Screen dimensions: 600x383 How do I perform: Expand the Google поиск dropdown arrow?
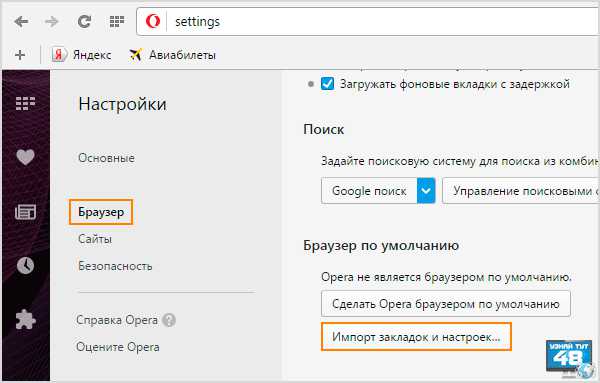pos(426,191)
